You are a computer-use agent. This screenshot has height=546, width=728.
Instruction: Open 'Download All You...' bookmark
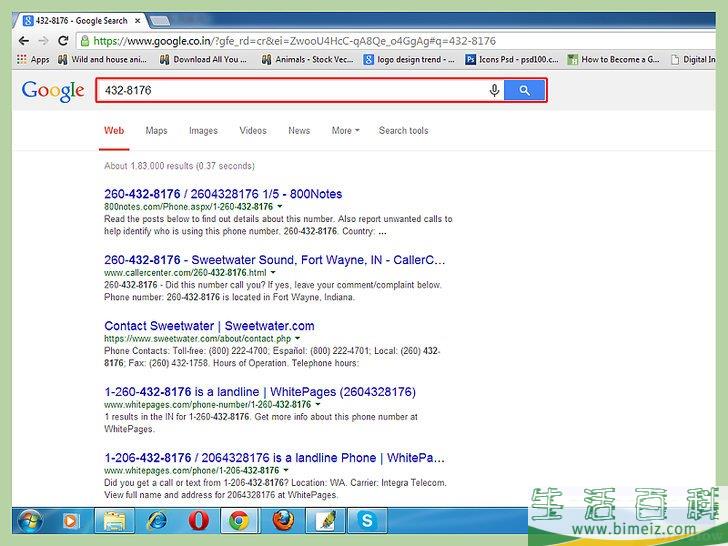203,59
